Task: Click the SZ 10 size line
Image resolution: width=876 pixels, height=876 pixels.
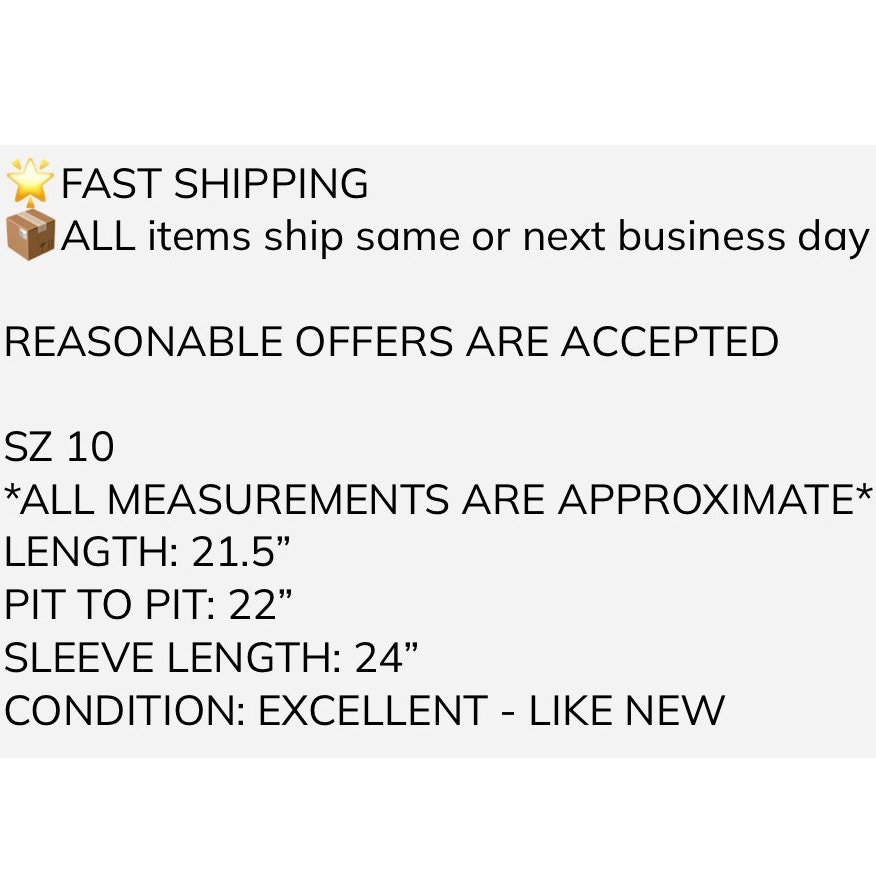Action: pos(59,446)
